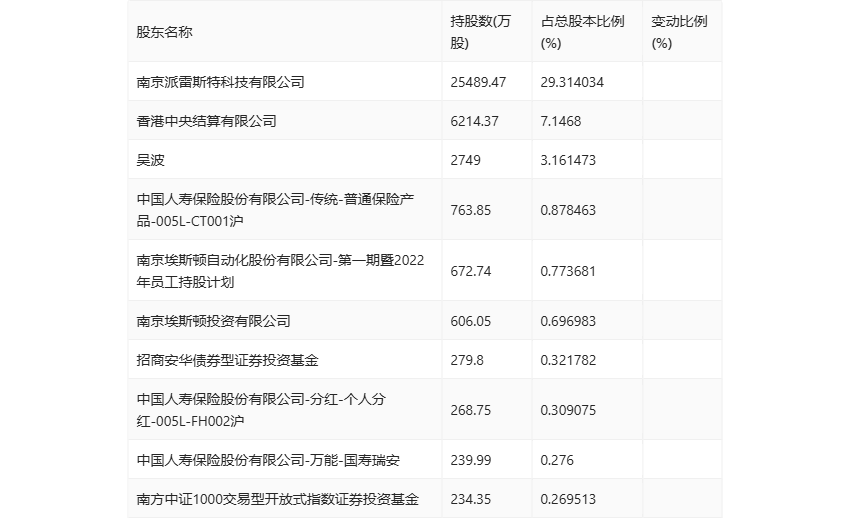The width and height of the screenshot is (850, 518).
Task: Select 中国人寿 分红-个人分红 shareholder name
Action: [x=261, y=410]
